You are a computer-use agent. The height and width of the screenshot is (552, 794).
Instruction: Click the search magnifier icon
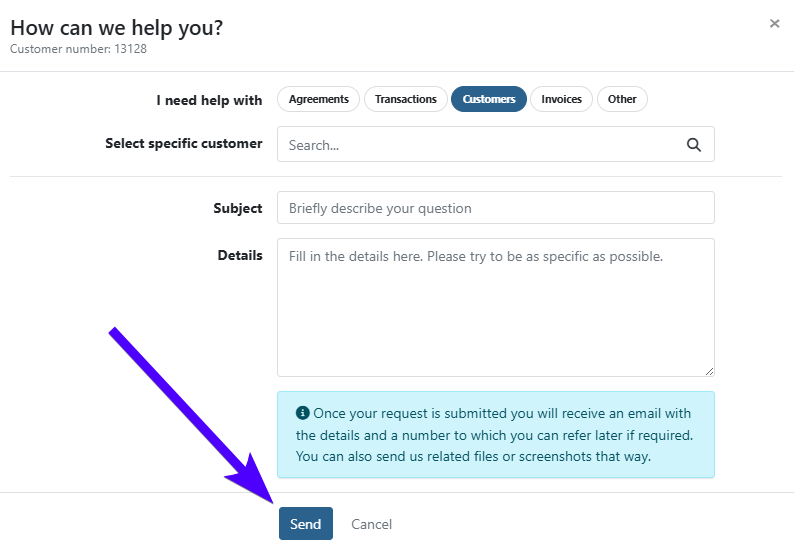[694, 145]
